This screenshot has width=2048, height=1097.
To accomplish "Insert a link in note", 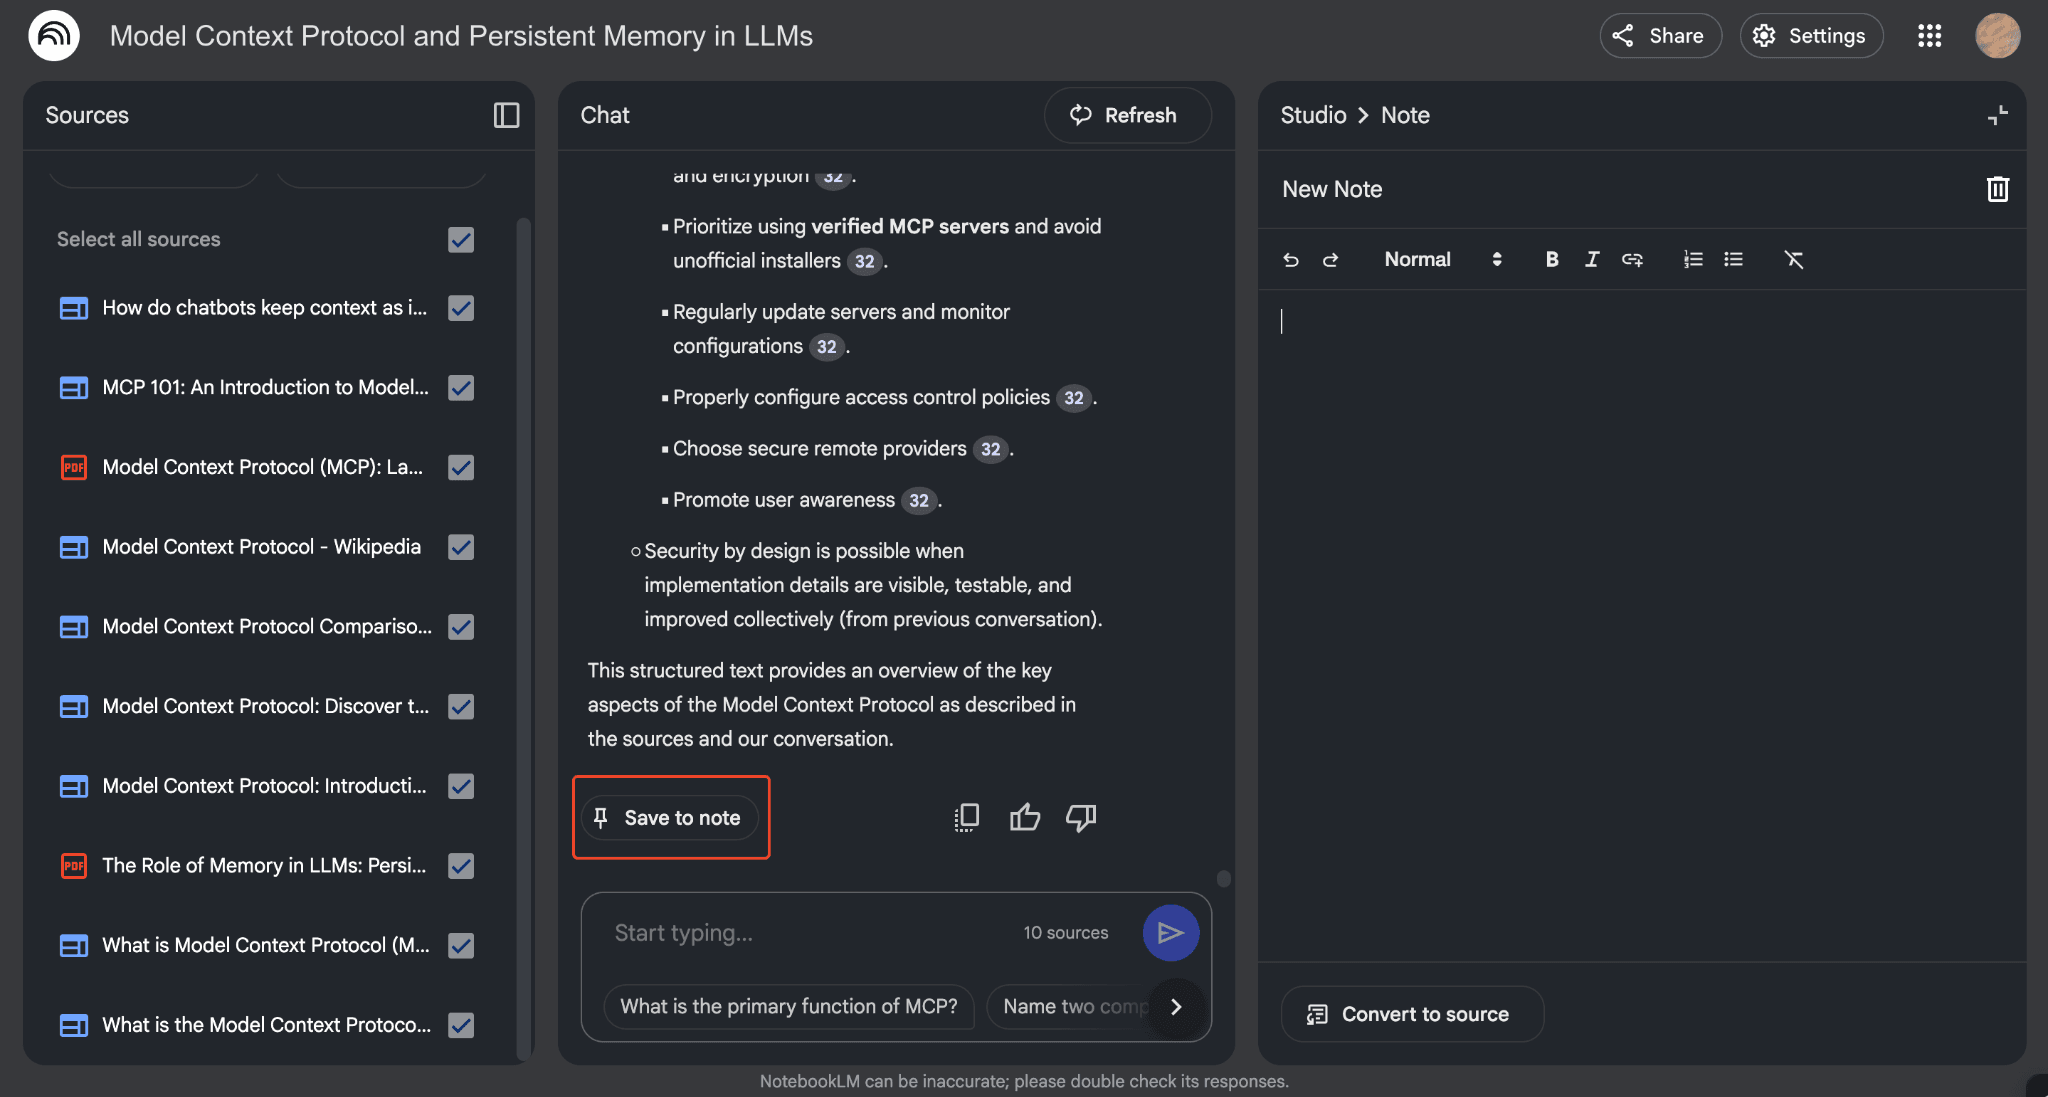I will pos(1632,260).
